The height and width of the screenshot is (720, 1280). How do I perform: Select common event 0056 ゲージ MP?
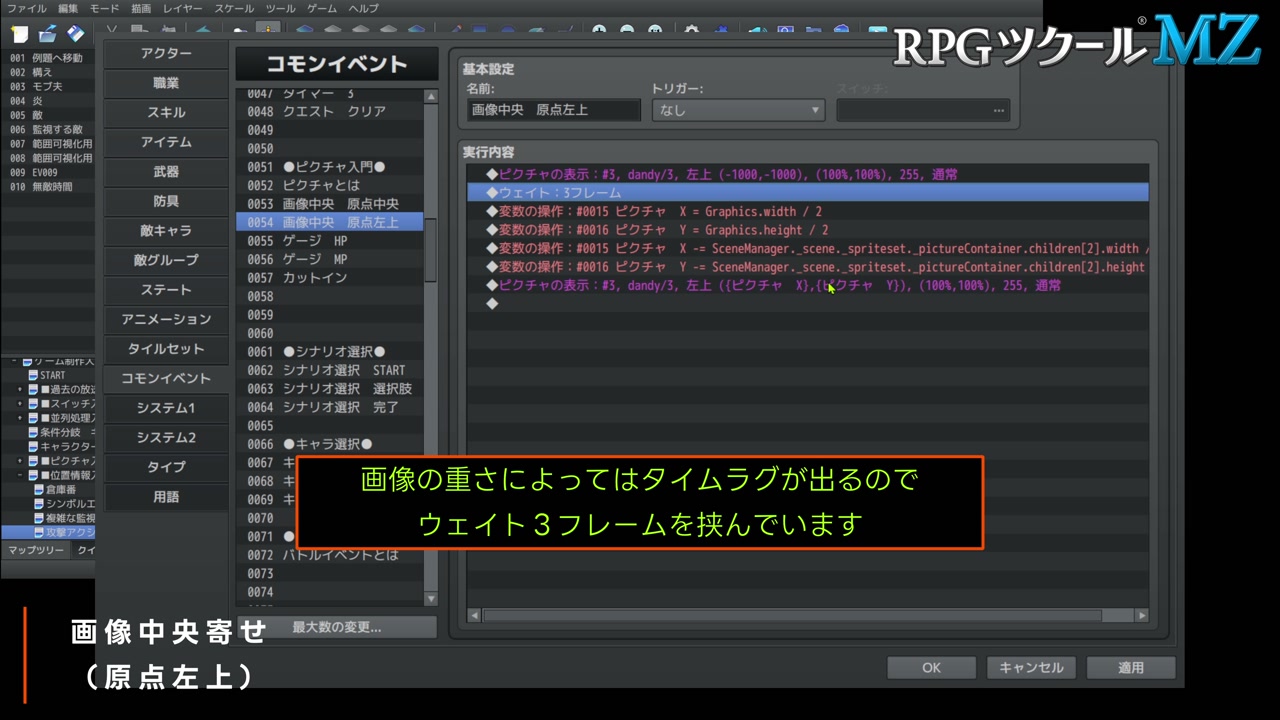point(330,259)
